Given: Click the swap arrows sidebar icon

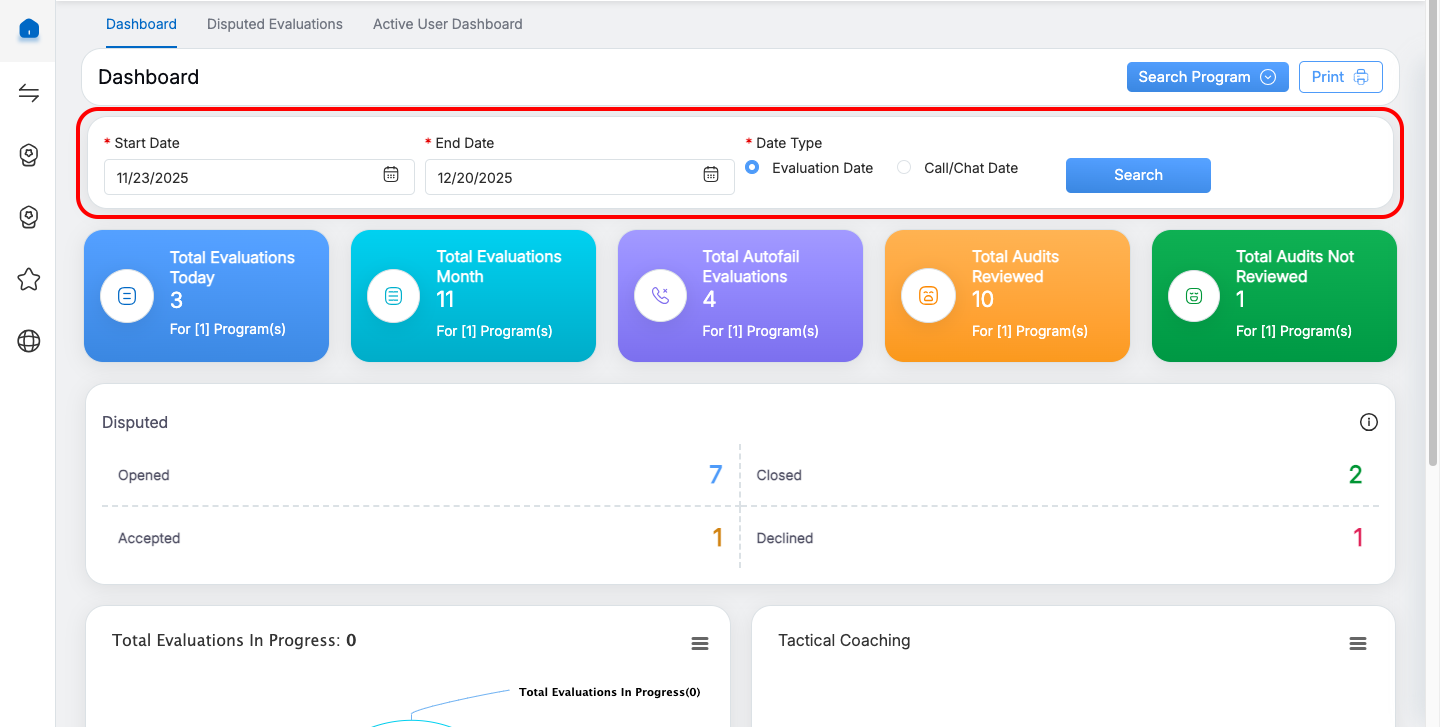Looking at the screenshot, I should (x=29, y=94).
